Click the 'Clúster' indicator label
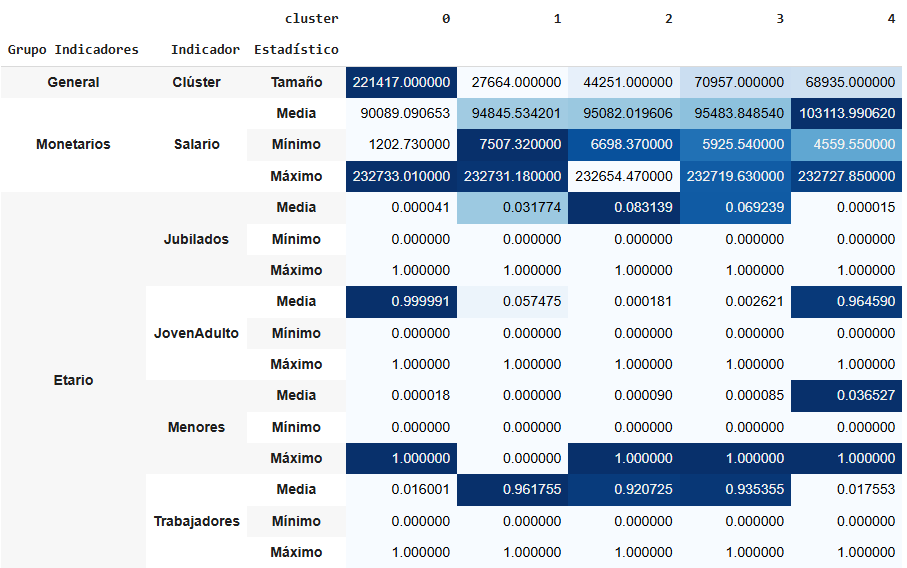The height and width of the screenshot is (568, 907). [x=196, y=82]
